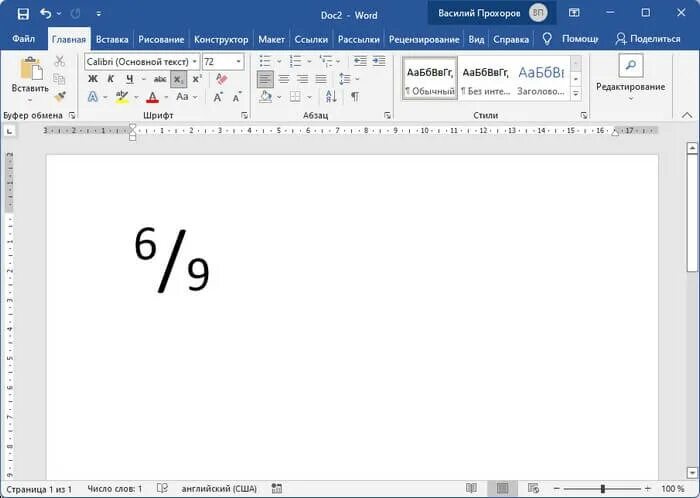
Task: Apply yellow text highlight color
Action: 121,96
